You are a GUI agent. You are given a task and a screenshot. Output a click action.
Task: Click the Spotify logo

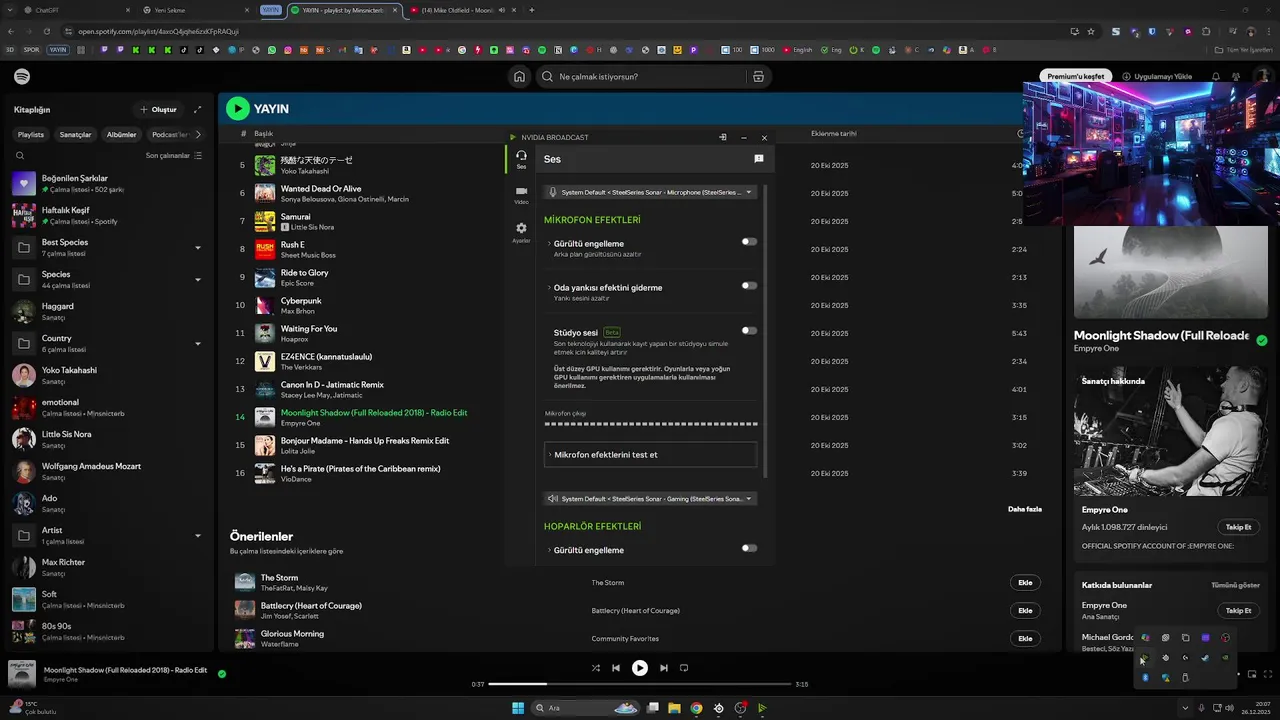(x=22, y=76)
